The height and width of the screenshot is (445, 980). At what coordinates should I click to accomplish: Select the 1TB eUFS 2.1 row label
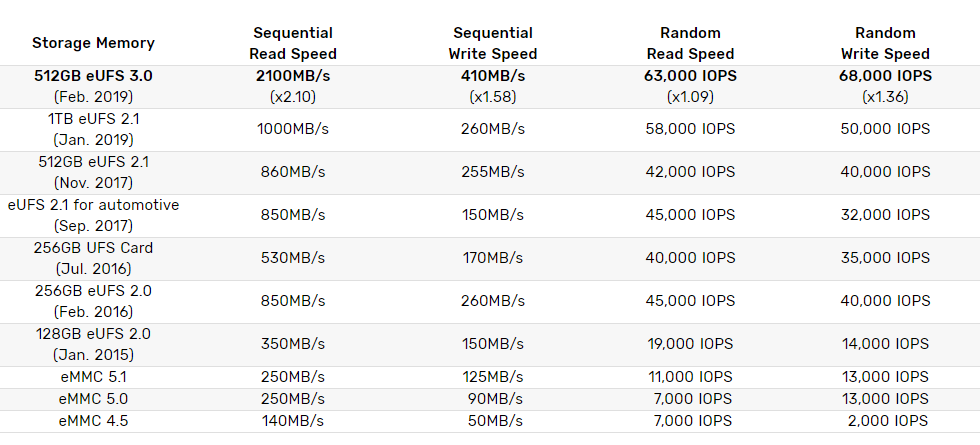tap(93, 119)
